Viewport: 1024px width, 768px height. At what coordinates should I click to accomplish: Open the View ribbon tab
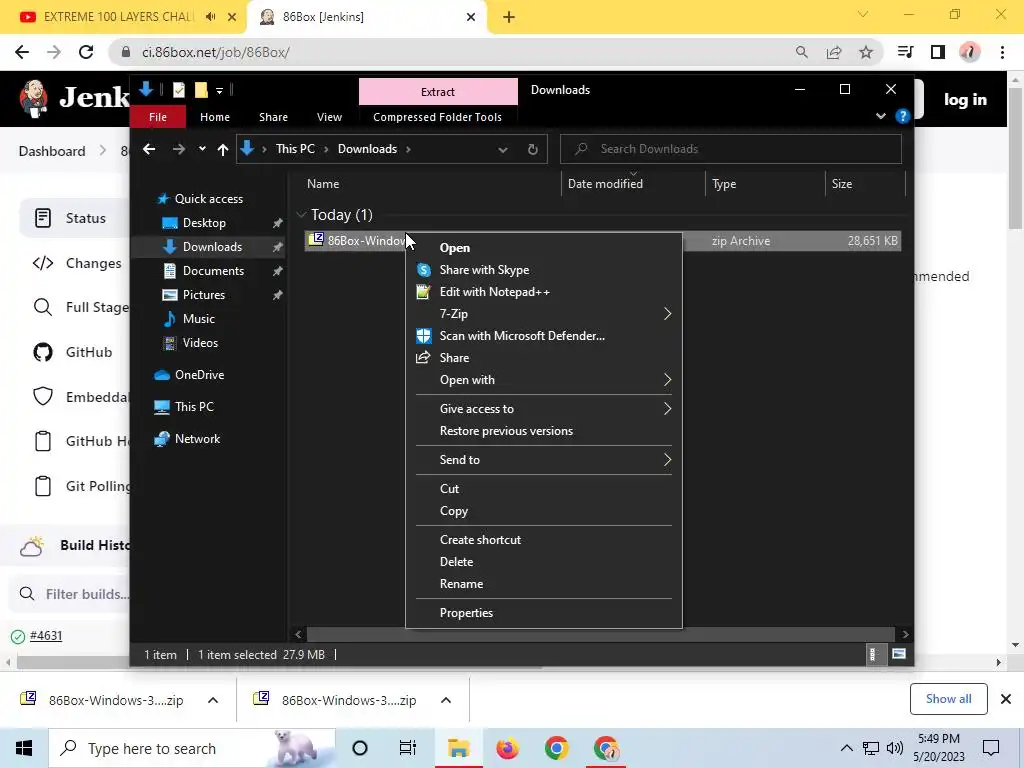click(329, 117)
